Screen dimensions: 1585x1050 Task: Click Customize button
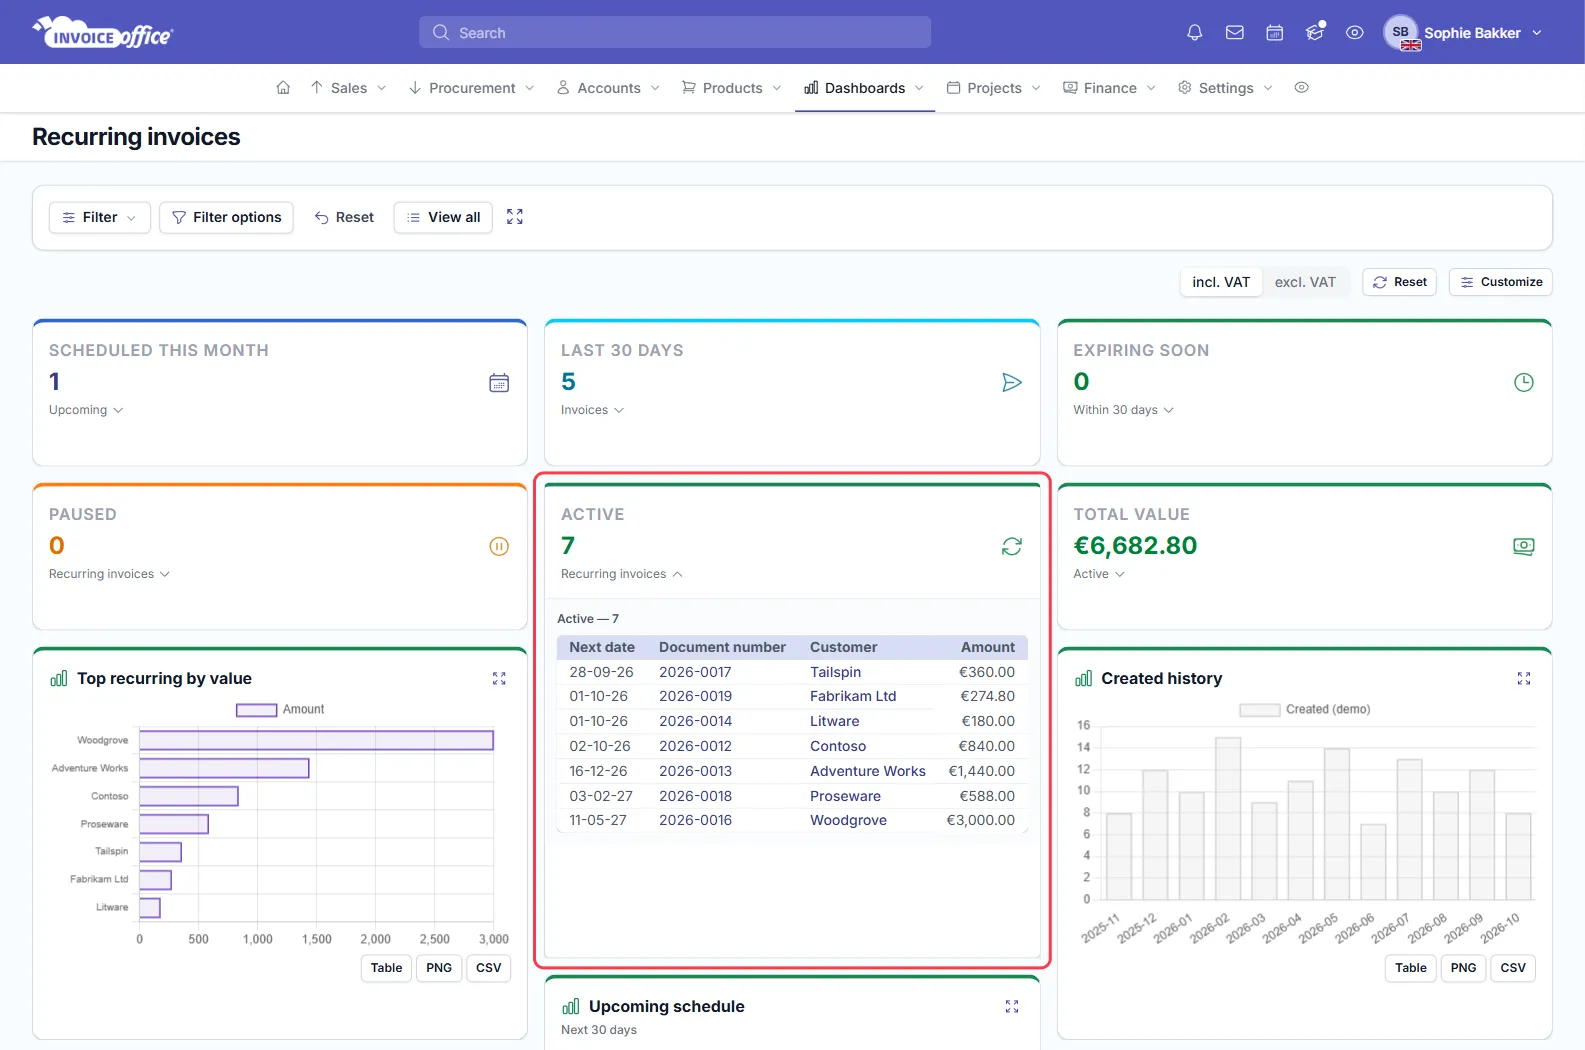pyautogui.click(x=1500, y=282)
